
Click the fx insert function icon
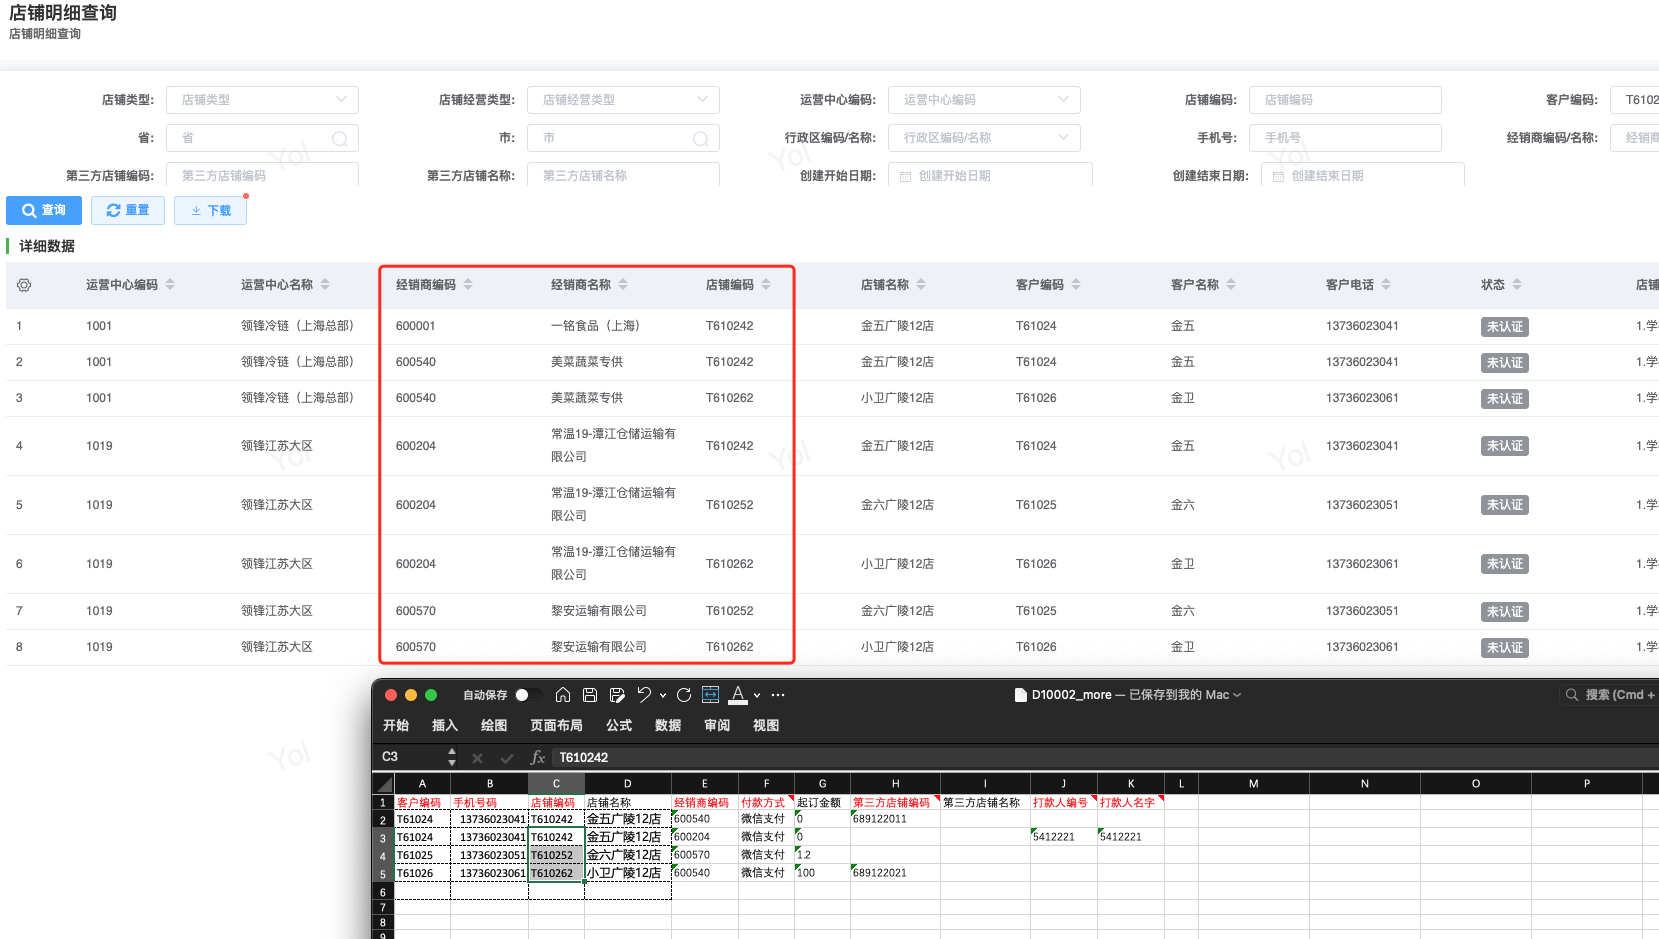[x=538, y=758]
